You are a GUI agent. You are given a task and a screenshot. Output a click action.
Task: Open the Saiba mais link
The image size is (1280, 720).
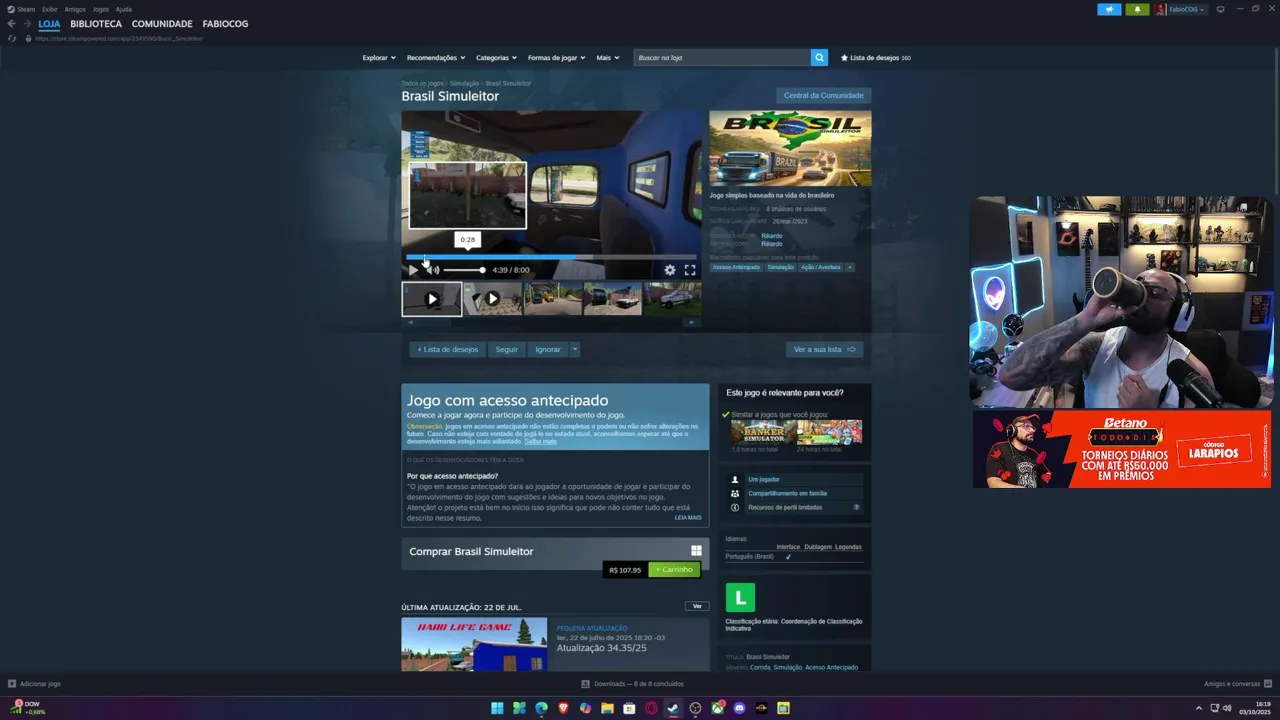click(540, 441)
